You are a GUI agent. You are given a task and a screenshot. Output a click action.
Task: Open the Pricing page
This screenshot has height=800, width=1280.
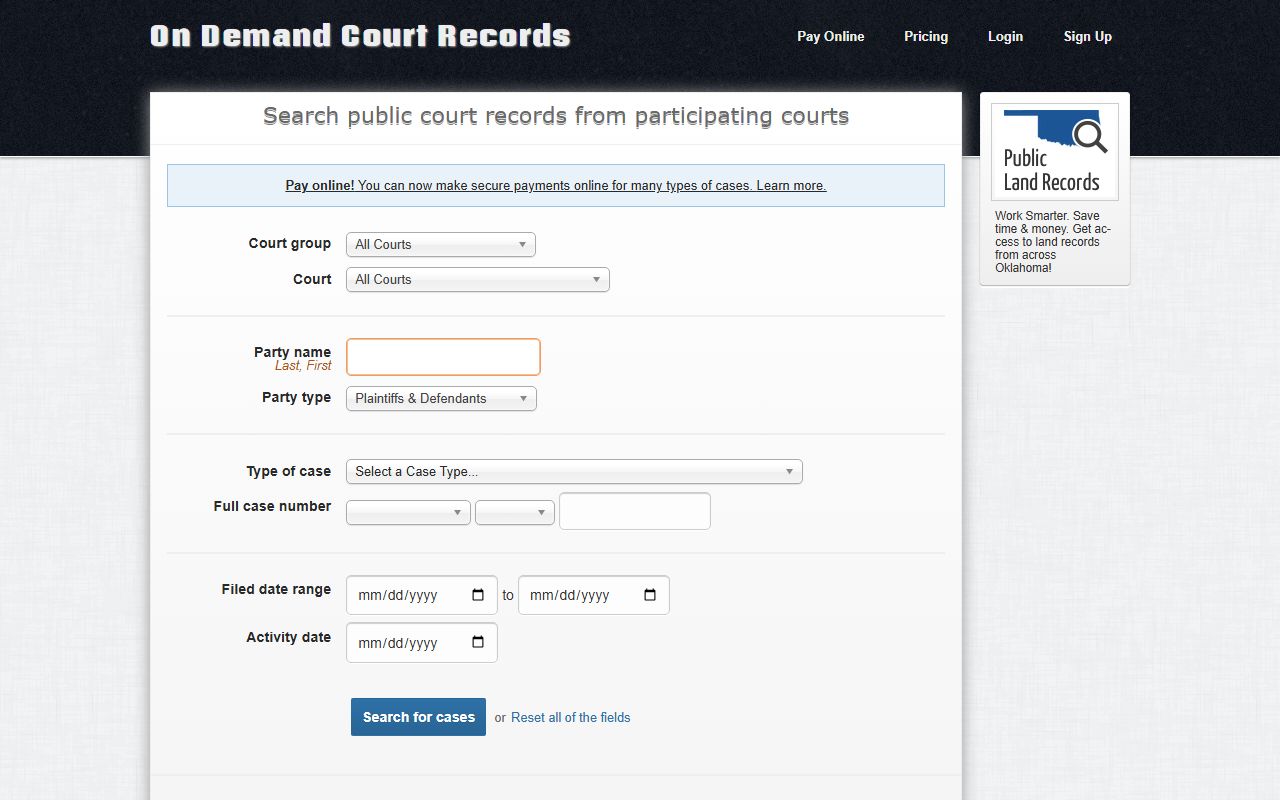tap(925, 37)
